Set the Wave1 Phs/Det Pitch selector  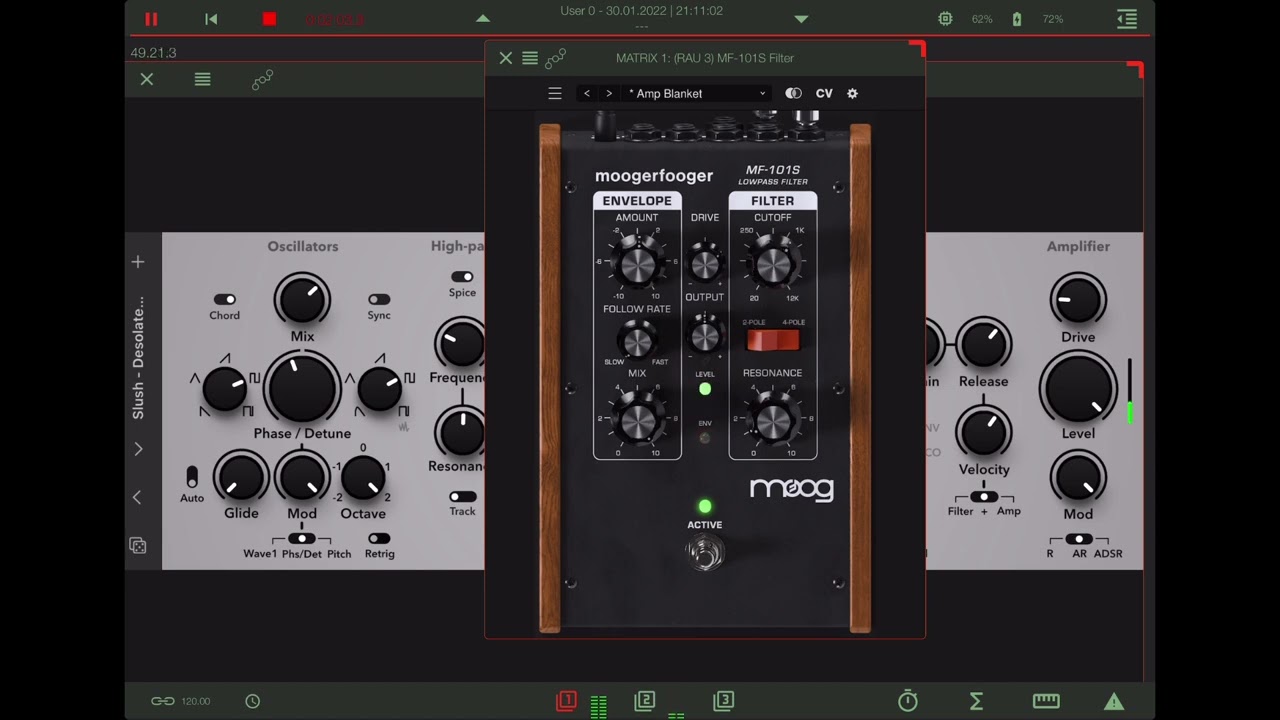coord(301,539)
